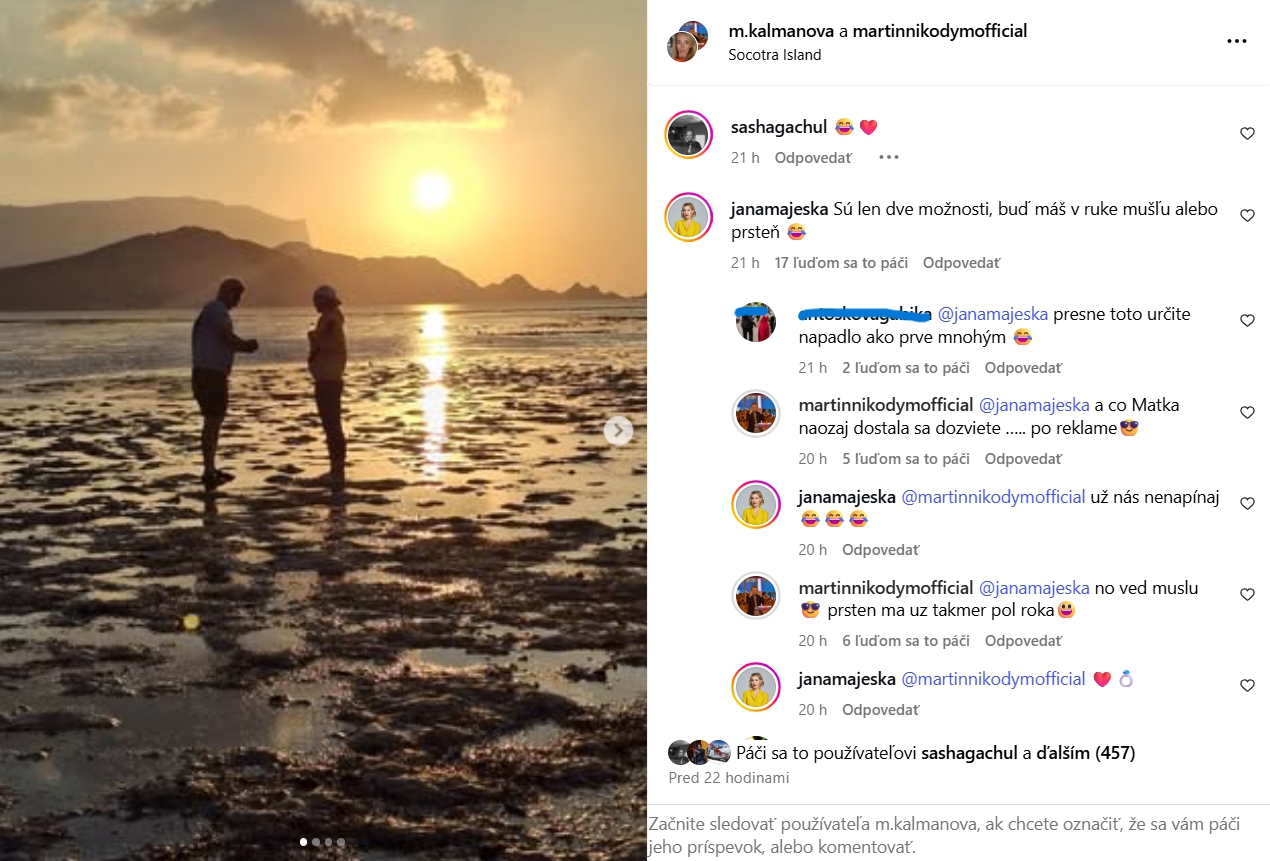The image size is (1270, 861).
Task: Like sashagachul's comment with the heart
Action: [x=1247, y=133]
